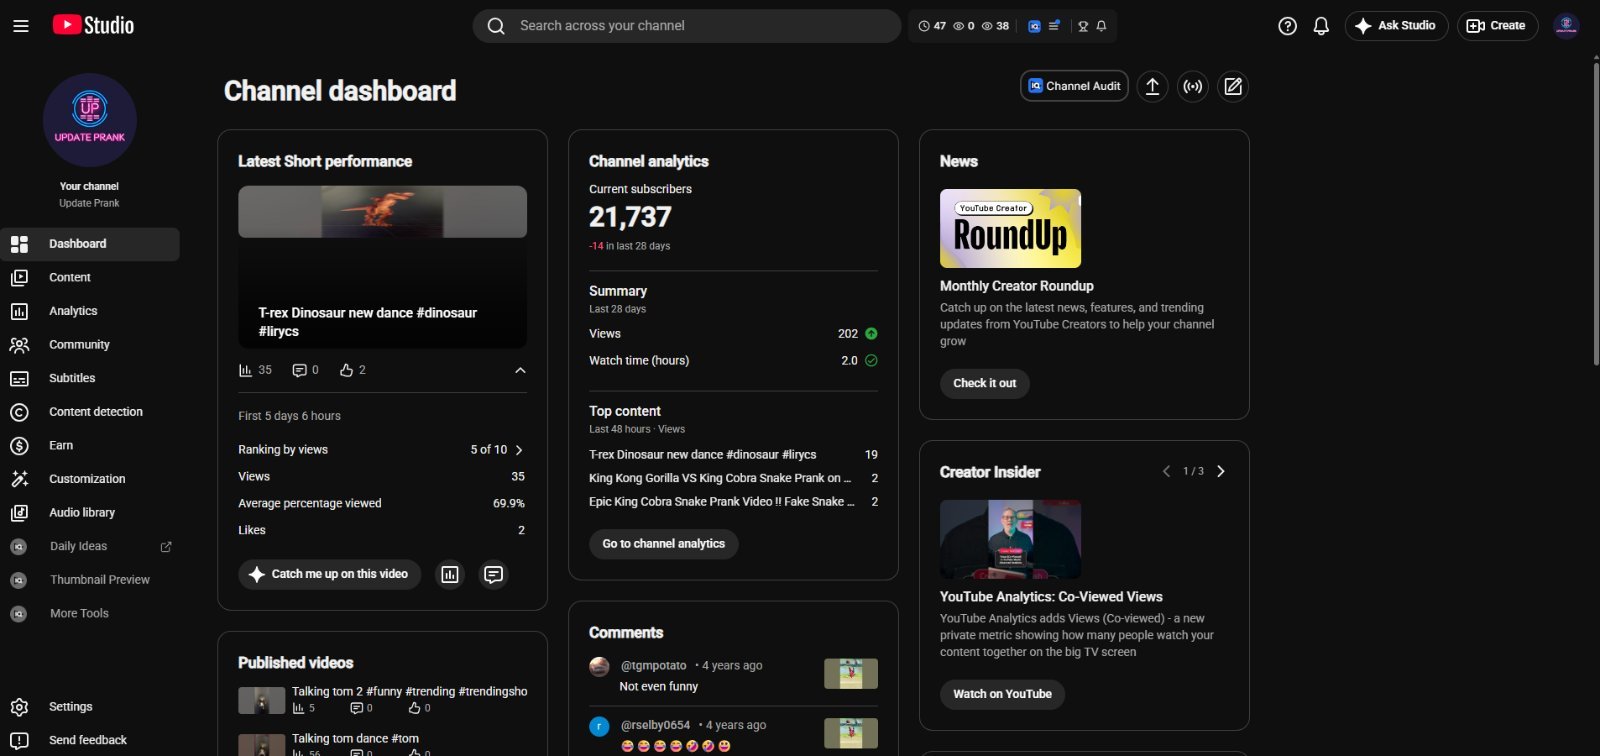Open Thumbnail Preview in the sidebar

coord(90,580)
